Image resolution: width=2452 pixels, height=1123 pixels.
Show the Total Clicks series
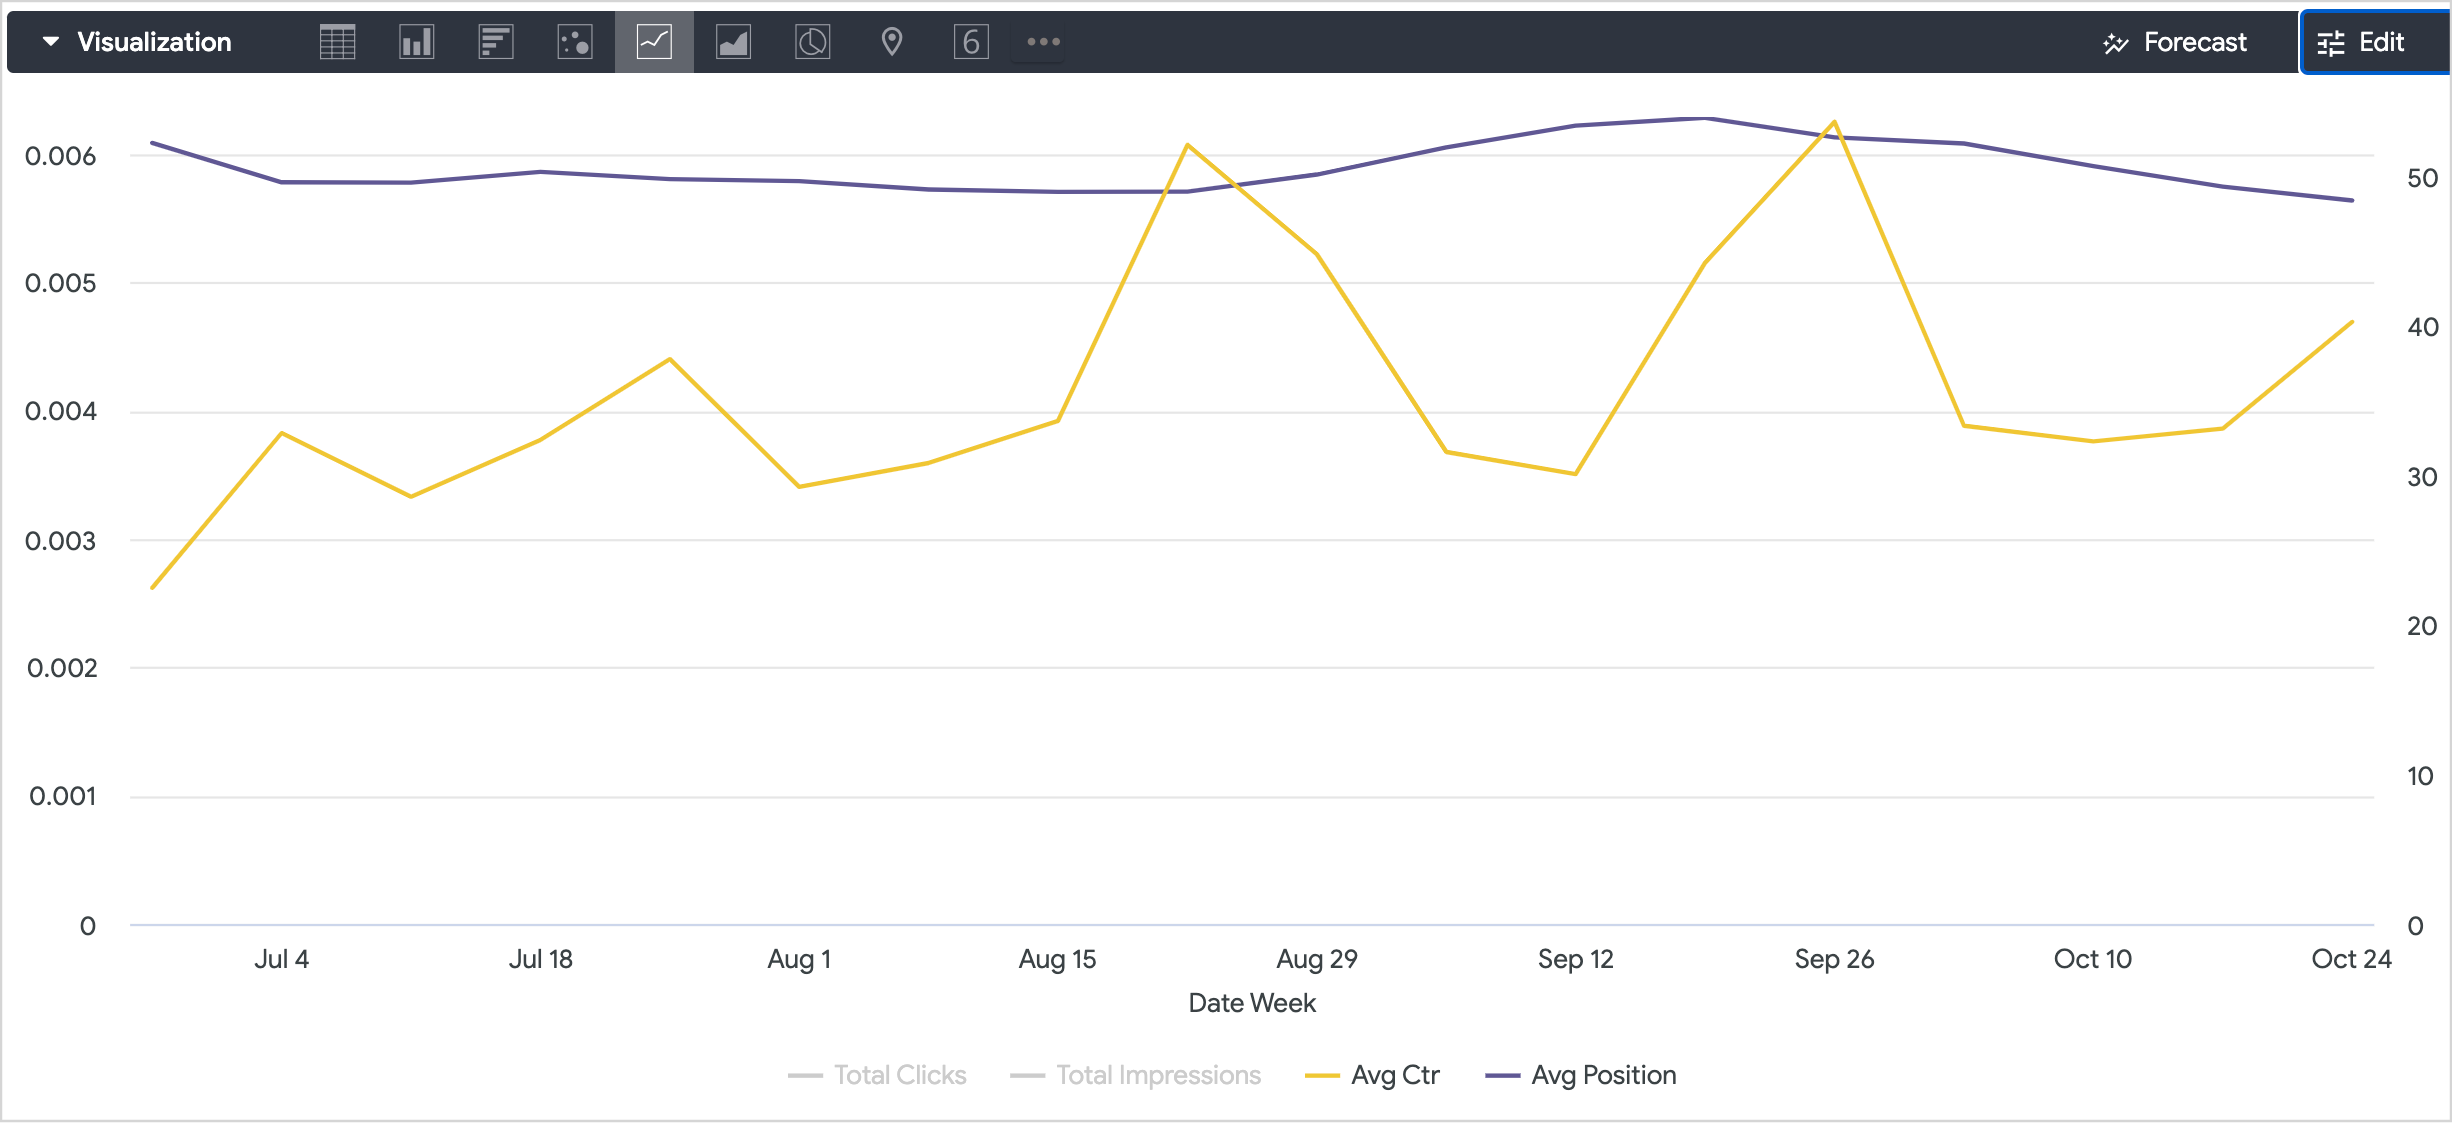[x=899, y=1075]
